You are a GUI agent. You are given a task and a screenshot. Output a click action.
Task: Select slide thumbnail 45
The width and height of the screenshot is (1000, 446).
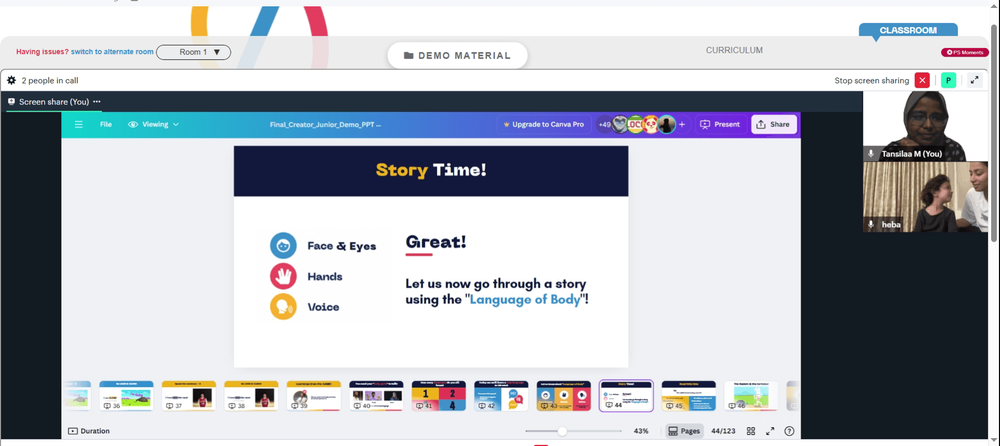pyautogui.click(x=689, y=396)
